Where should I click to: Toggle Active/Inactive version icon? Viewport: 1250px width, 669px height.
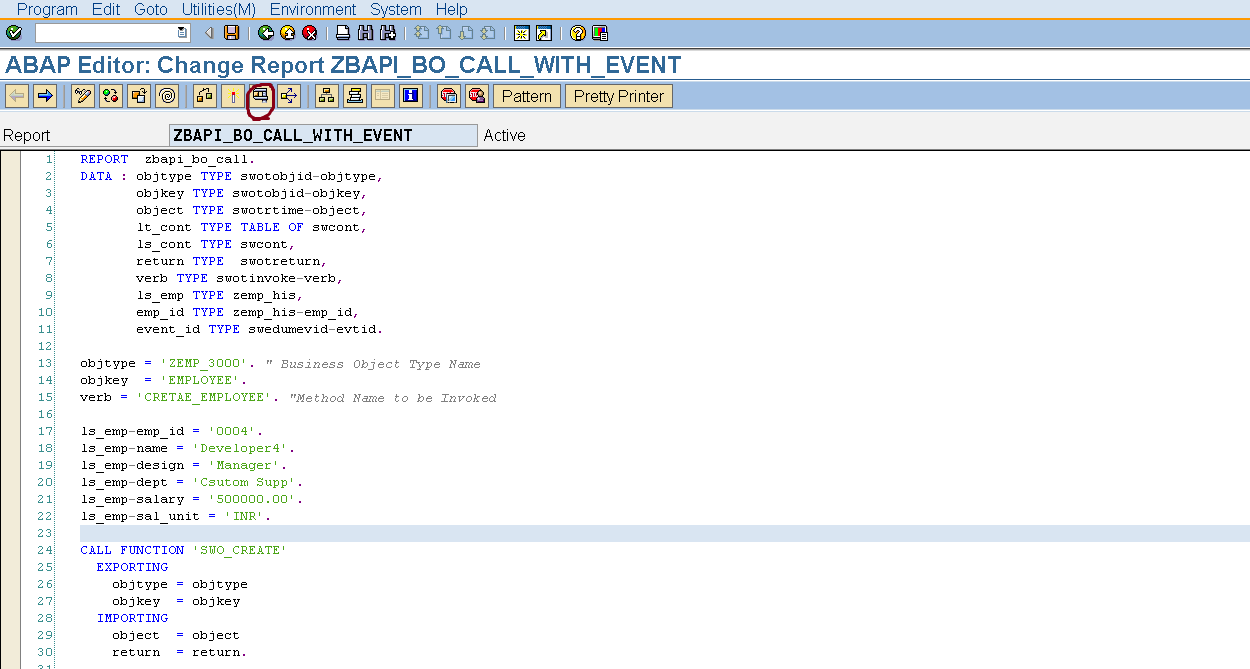111,96
